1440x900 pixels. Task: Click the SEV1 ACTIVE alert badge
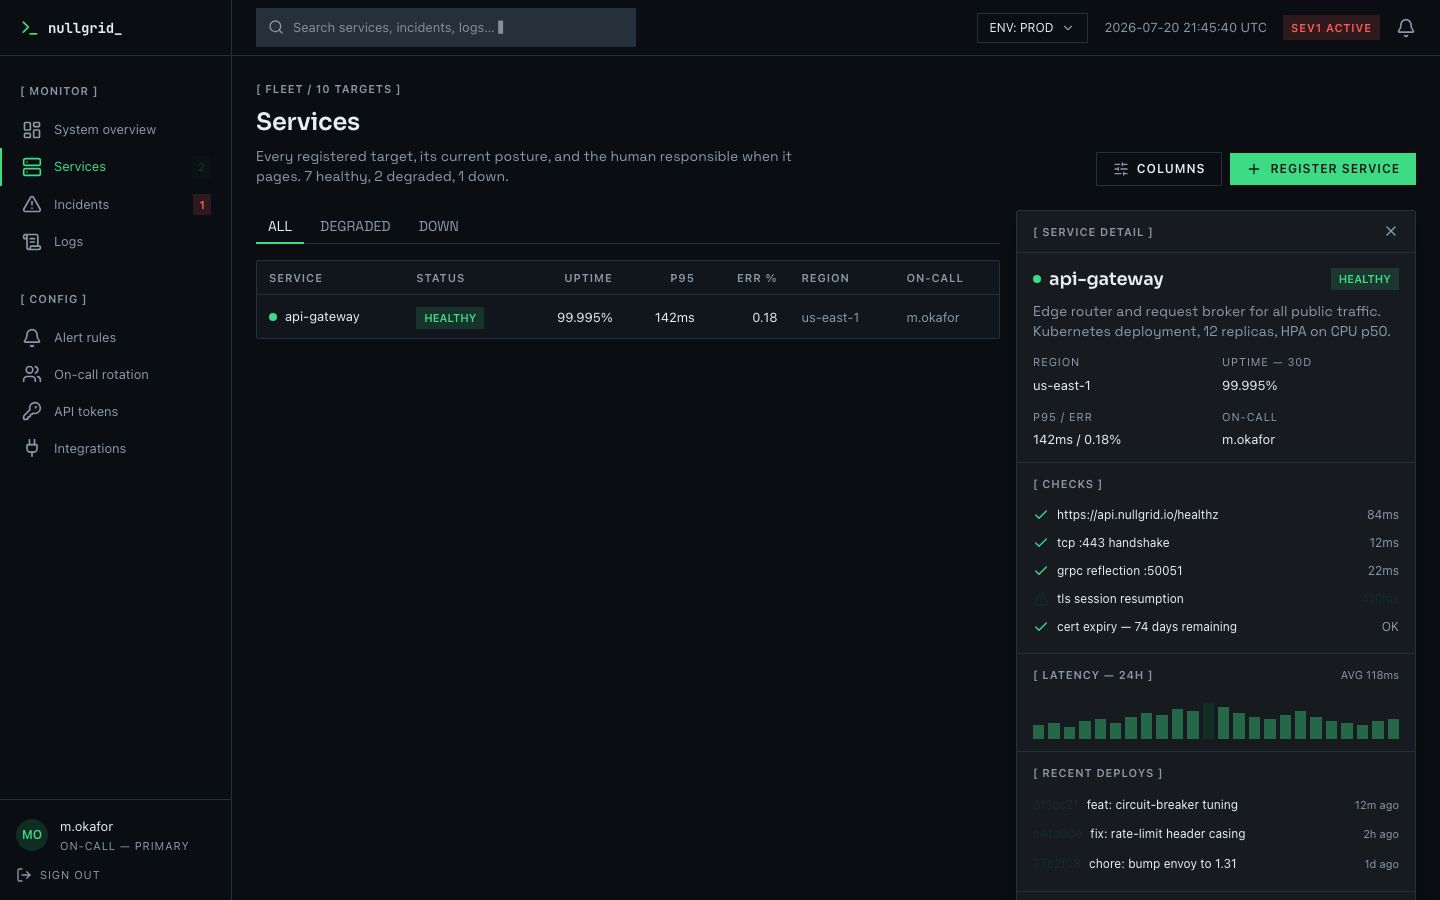click(x=1331, y=28)
